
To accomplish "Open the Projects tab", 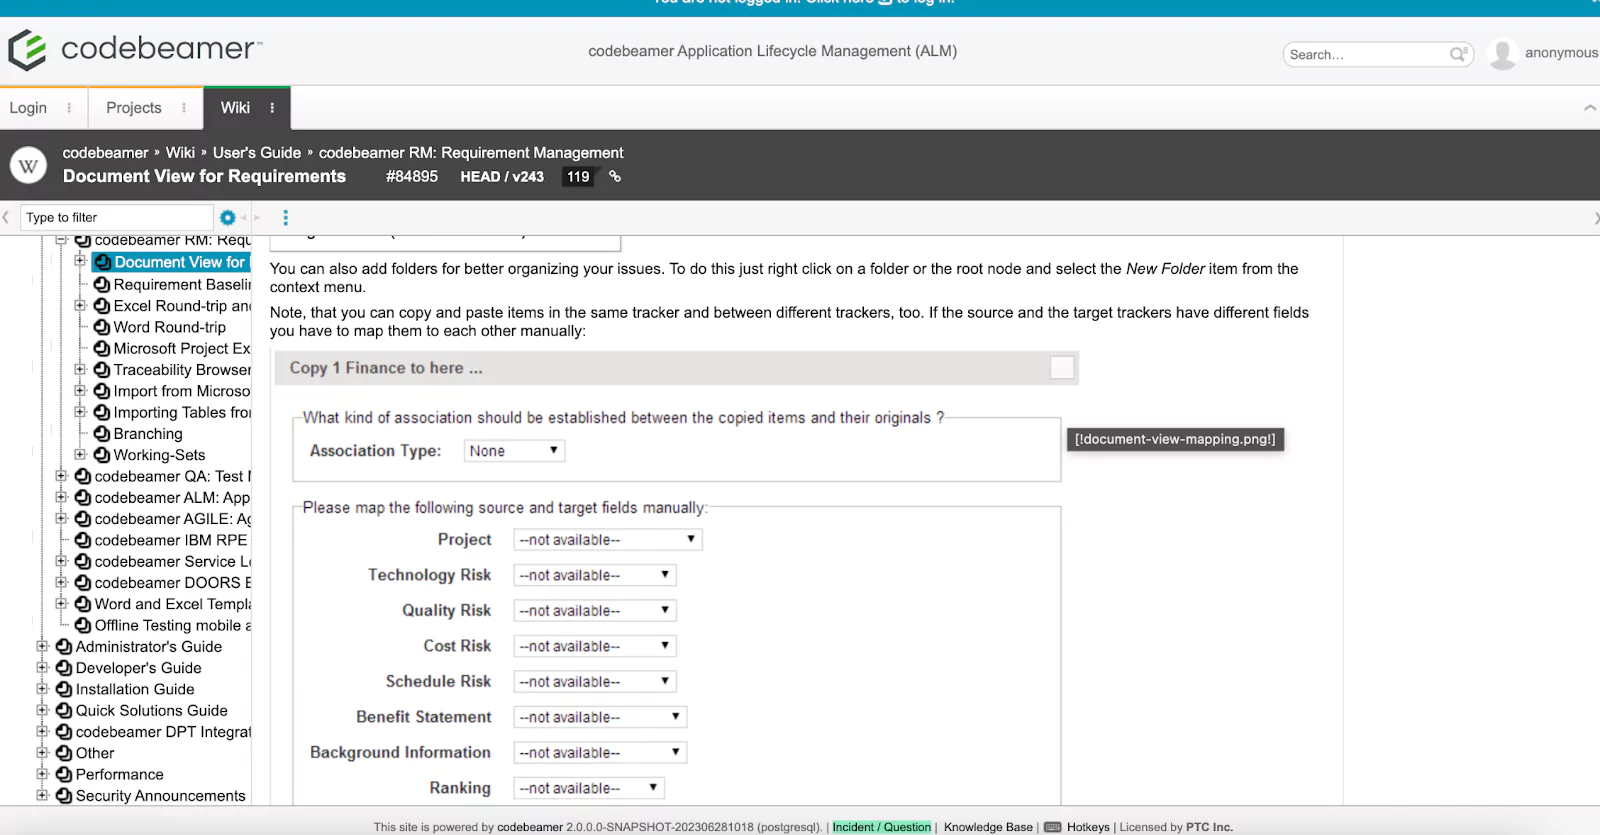I will 134,108.
